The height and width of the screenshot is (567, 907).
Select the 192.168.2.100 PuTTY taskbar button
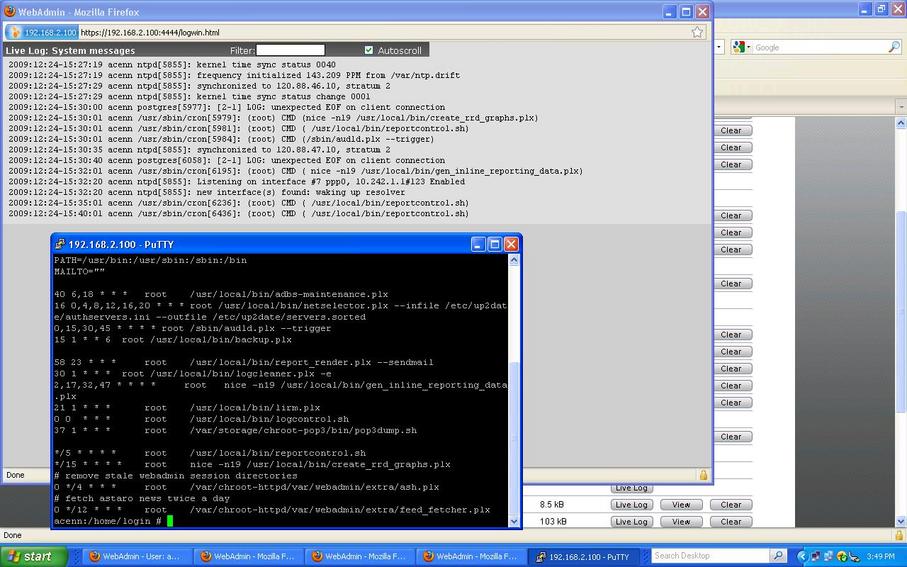[x=581, y=555]
